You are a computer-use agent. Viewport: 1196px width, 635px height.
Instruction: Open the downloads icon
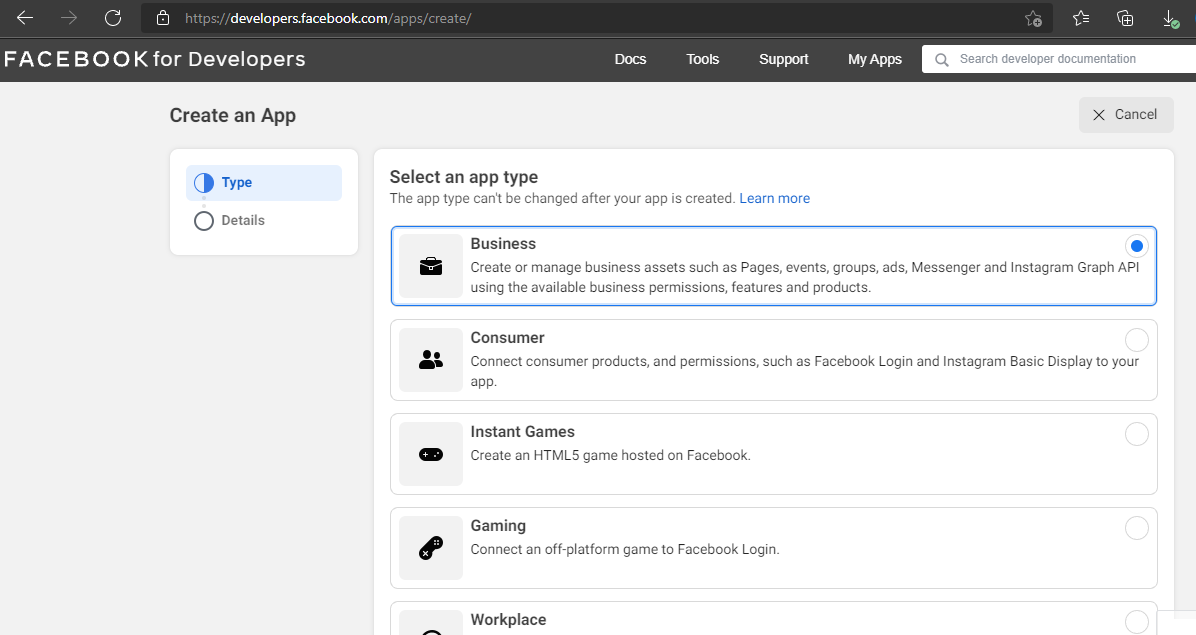(x=1170, y=18)
